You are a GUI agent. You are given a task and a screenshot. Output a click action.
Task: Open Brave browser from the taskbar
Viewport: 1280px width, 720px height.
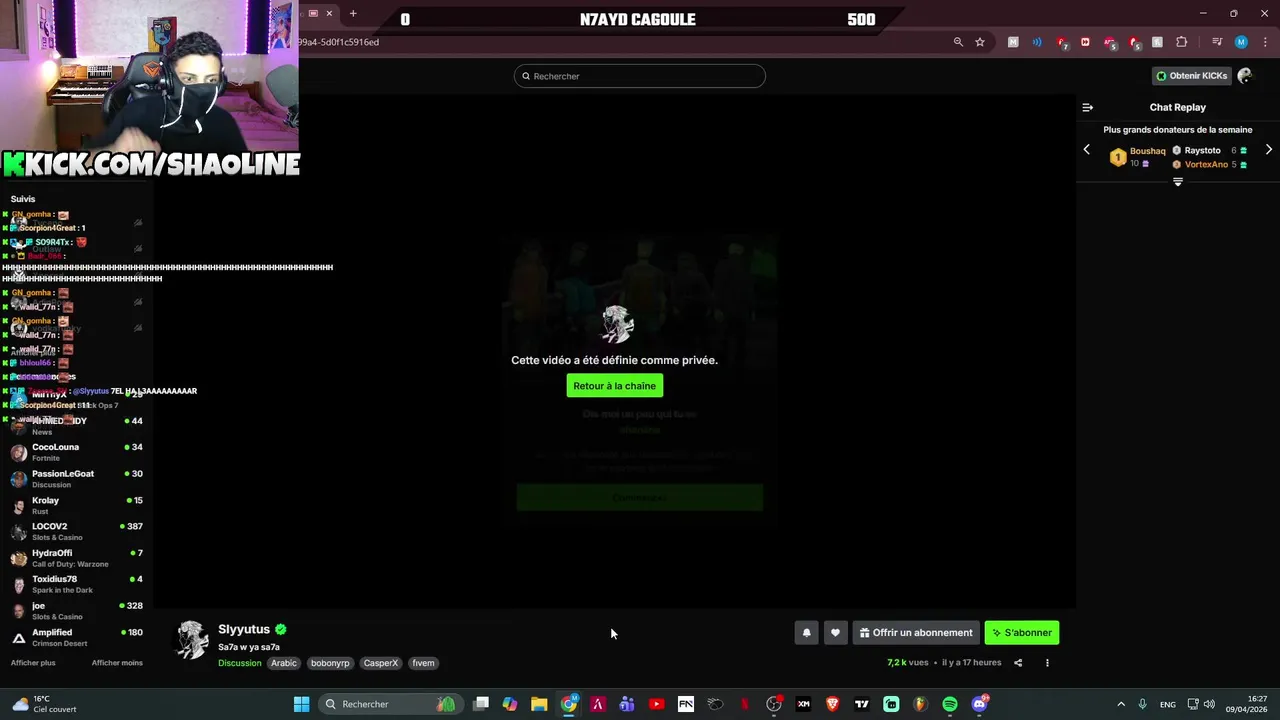pyautogui.click(x=832, y=704)
